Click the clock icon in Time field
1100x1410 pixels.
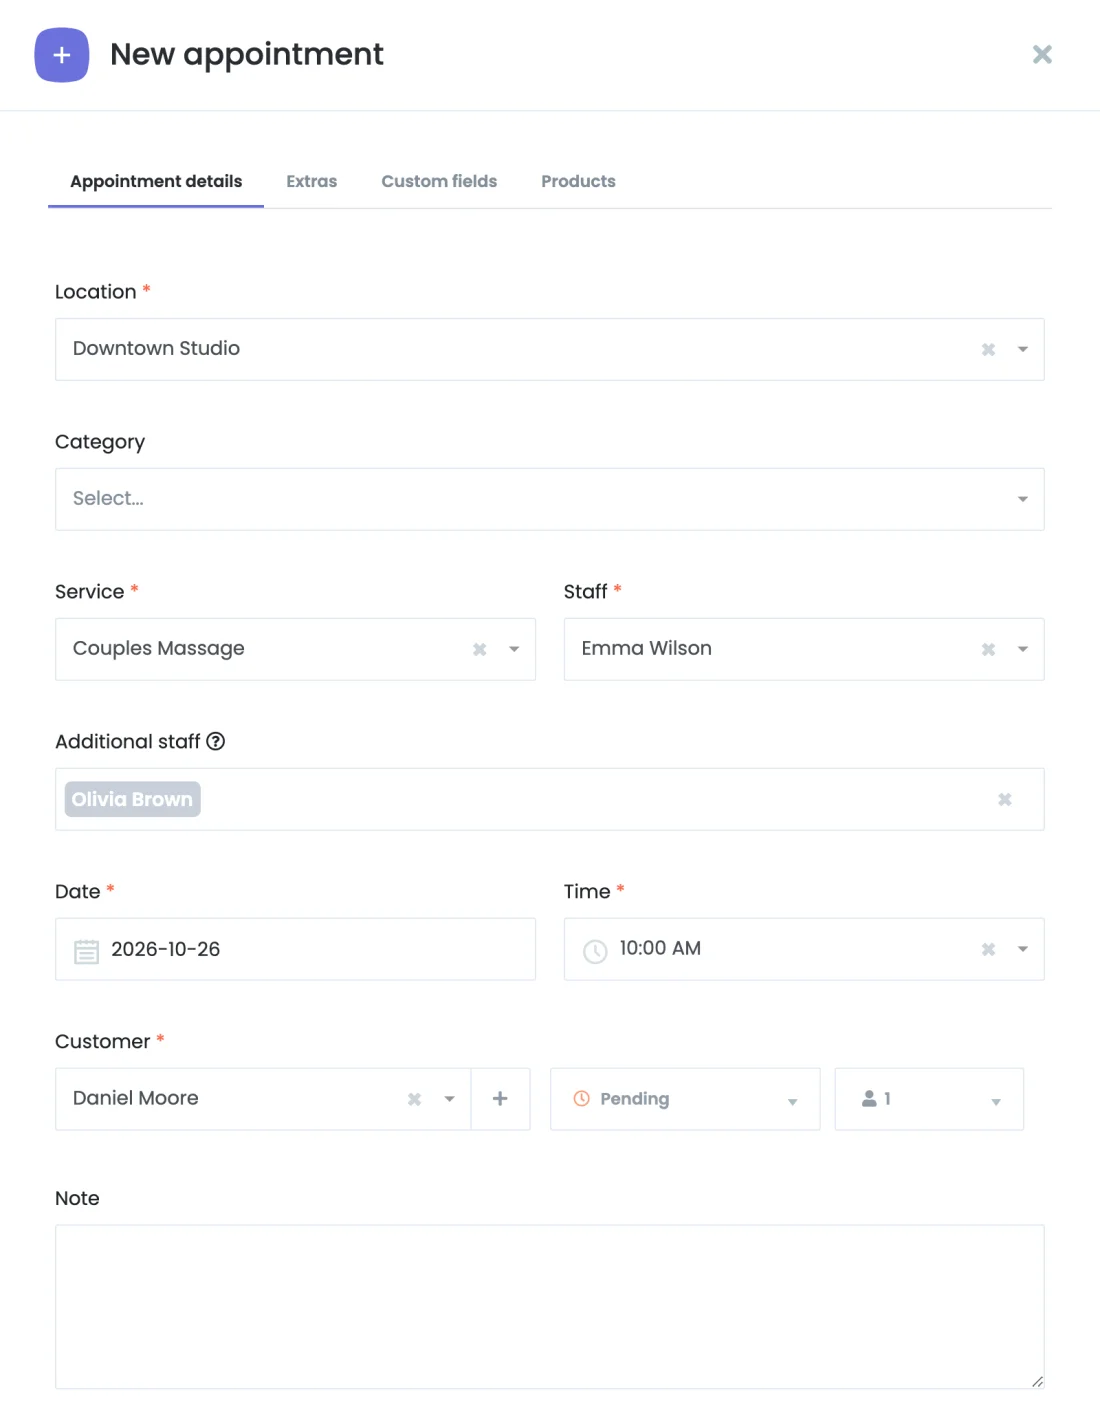pyautogui.click(x=595, y=951)
